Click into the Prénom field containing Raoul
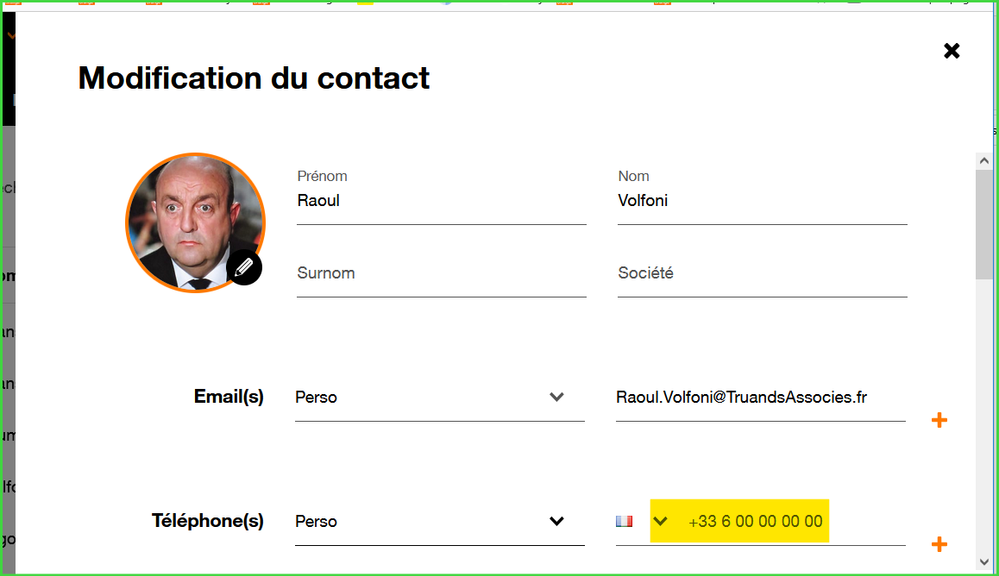 [440, 201]
